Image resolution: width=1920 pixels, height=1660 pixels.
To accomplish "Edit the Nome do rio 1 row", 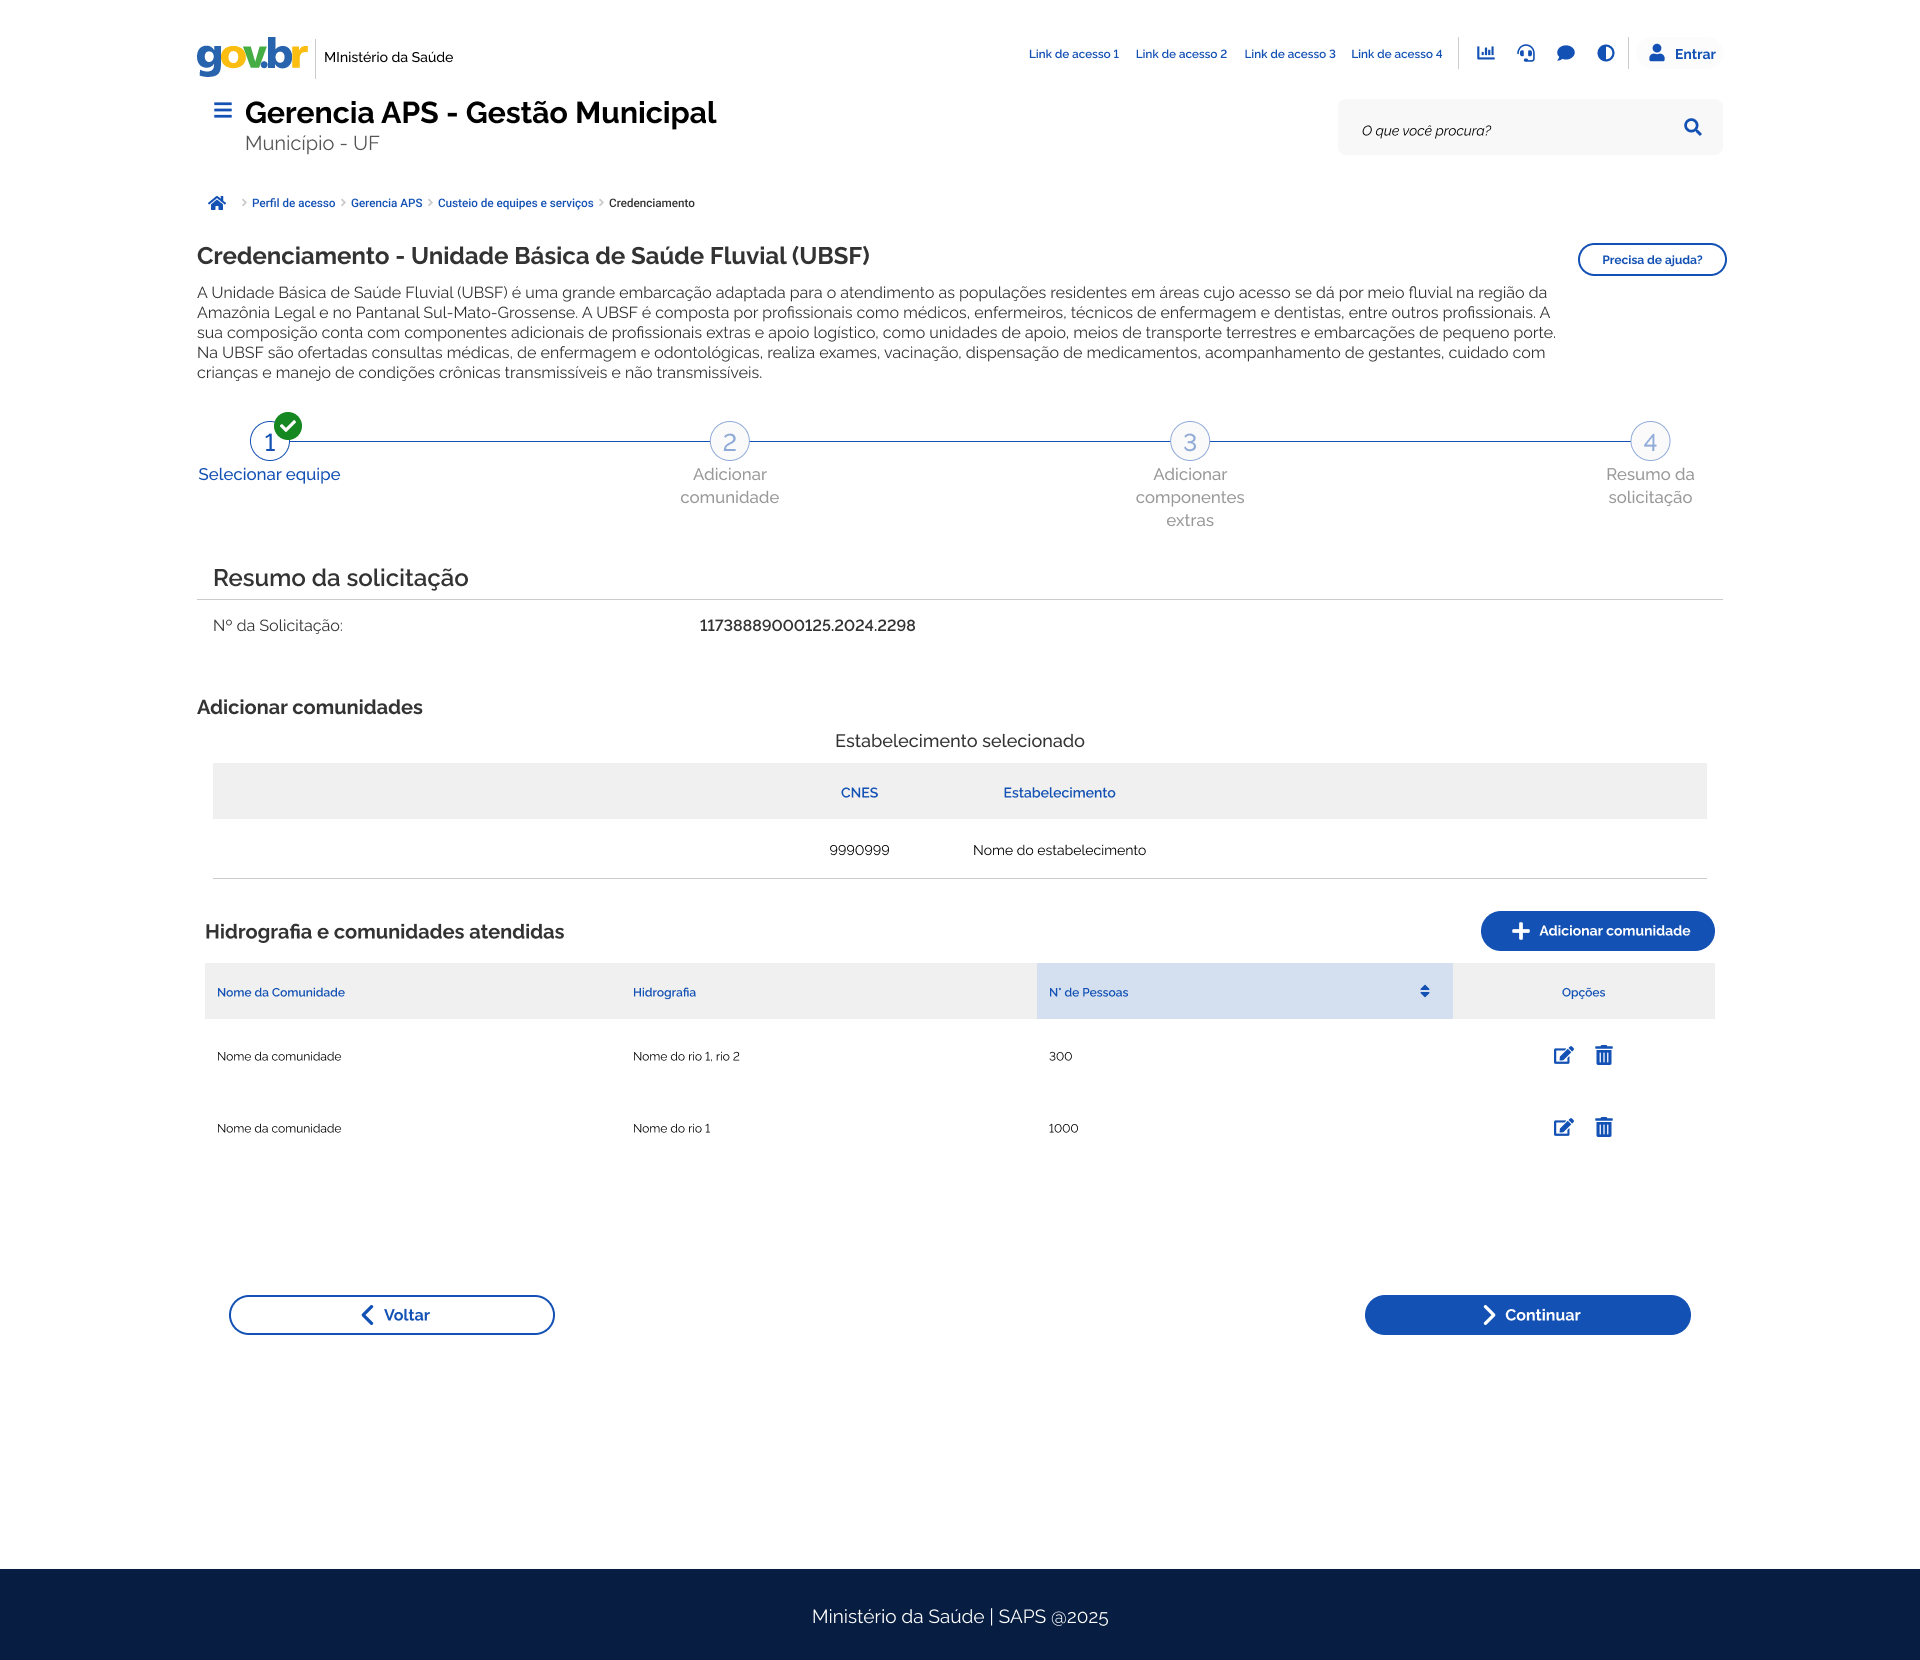I will 1564,1128.
